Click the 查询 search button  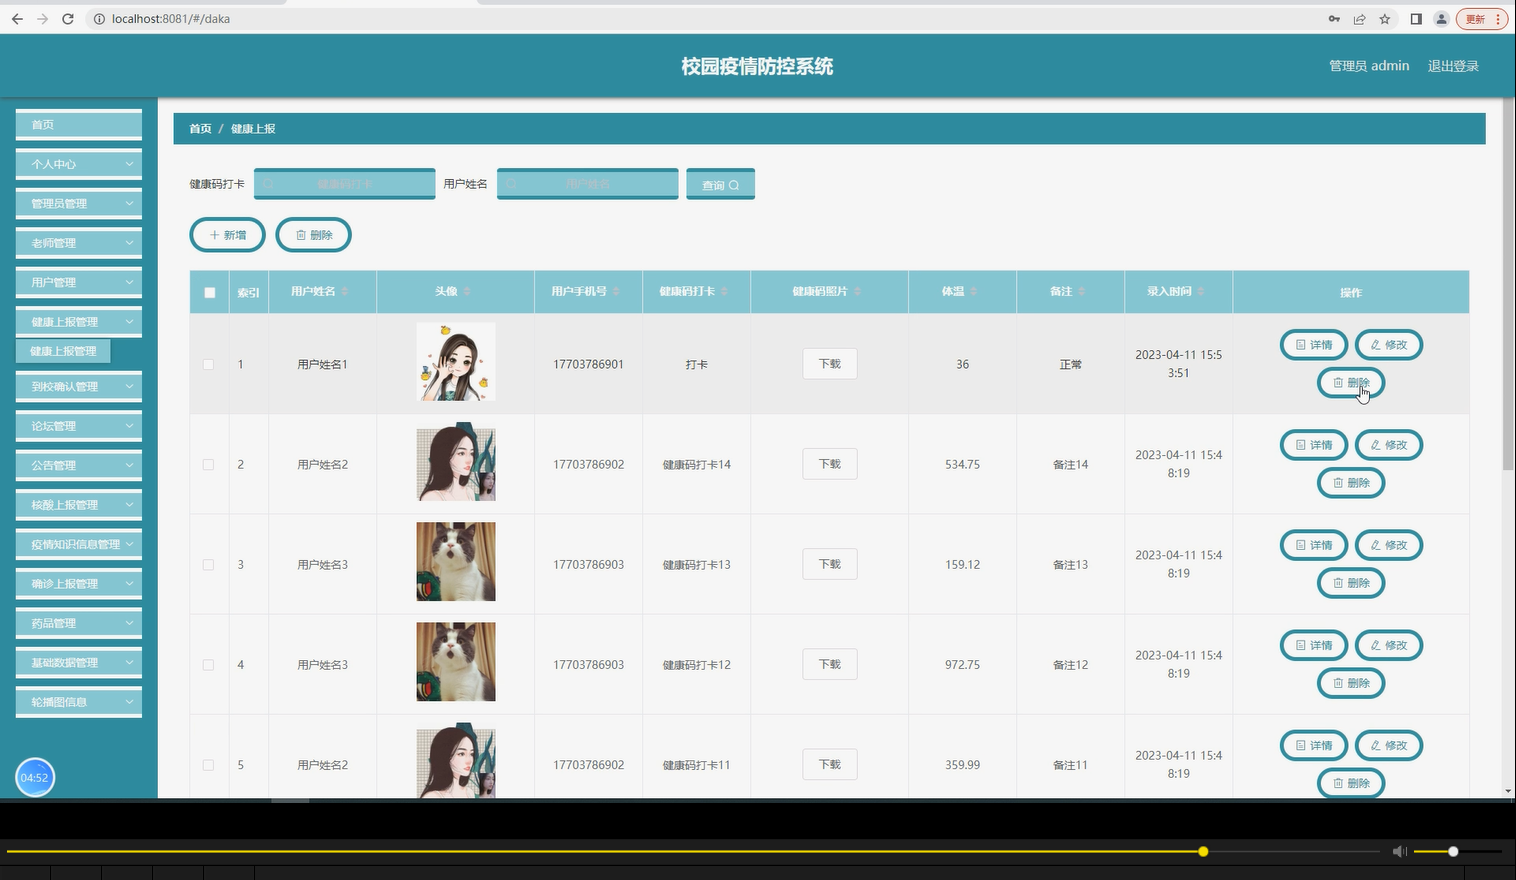[720, 184]
